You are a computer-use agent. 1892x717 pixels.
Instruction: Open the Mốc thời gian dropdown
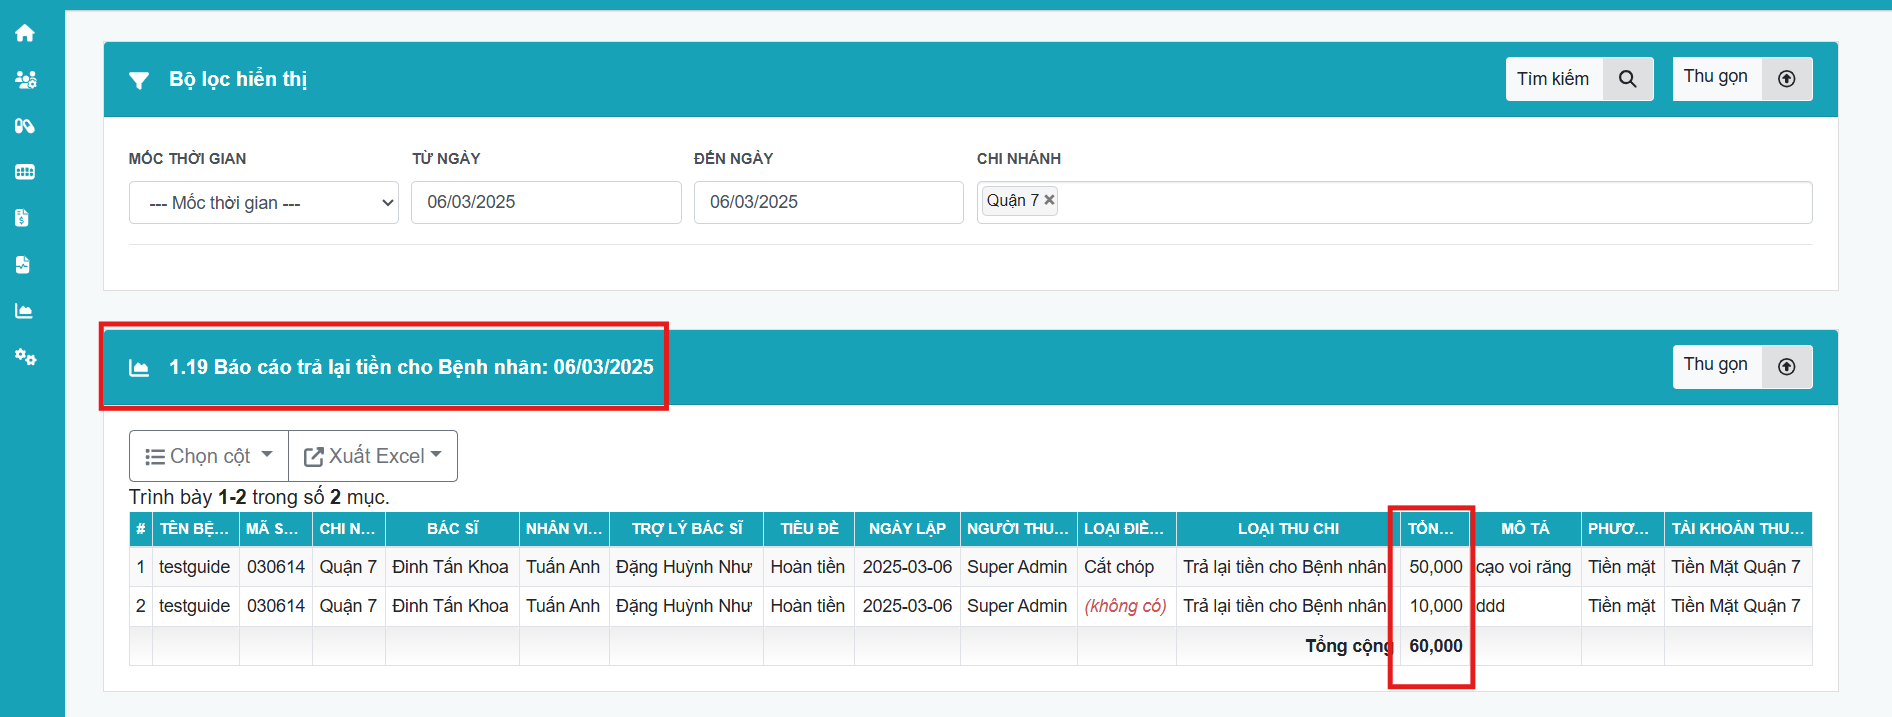point(263,203)
